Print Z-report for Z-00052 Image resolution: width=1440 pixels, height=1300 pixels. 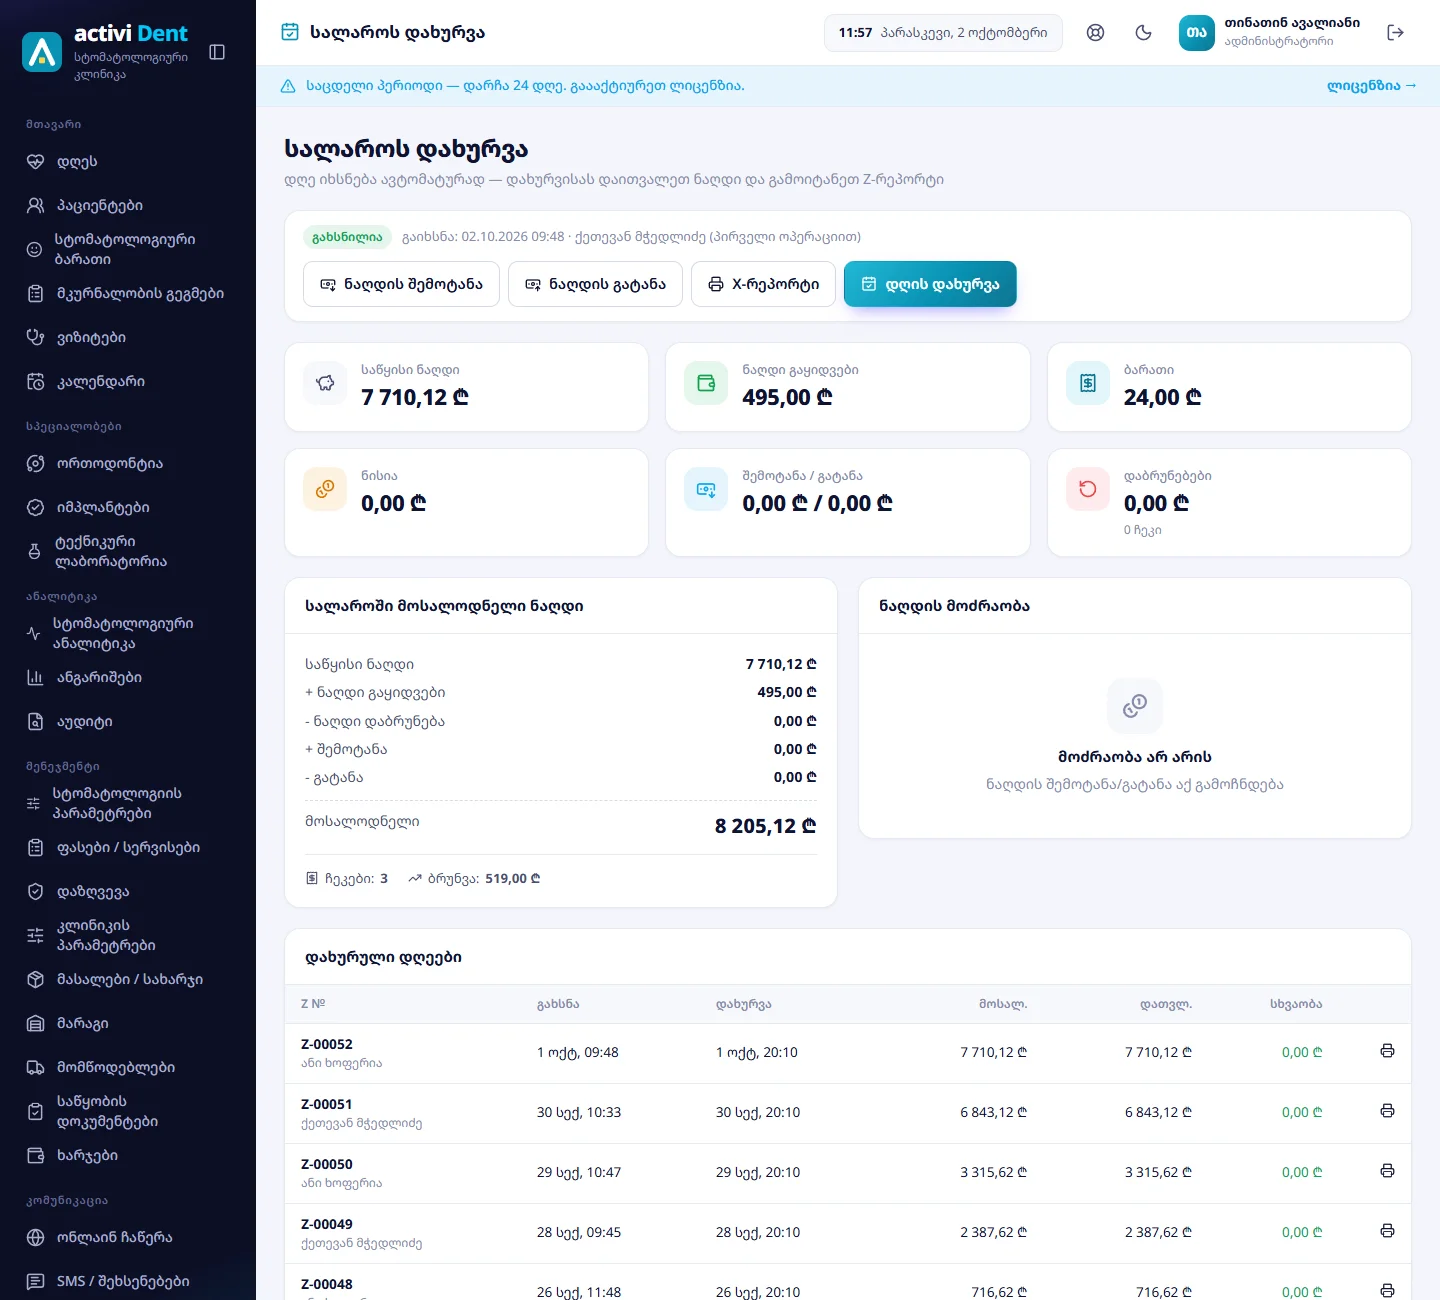click(1387, 1051)
